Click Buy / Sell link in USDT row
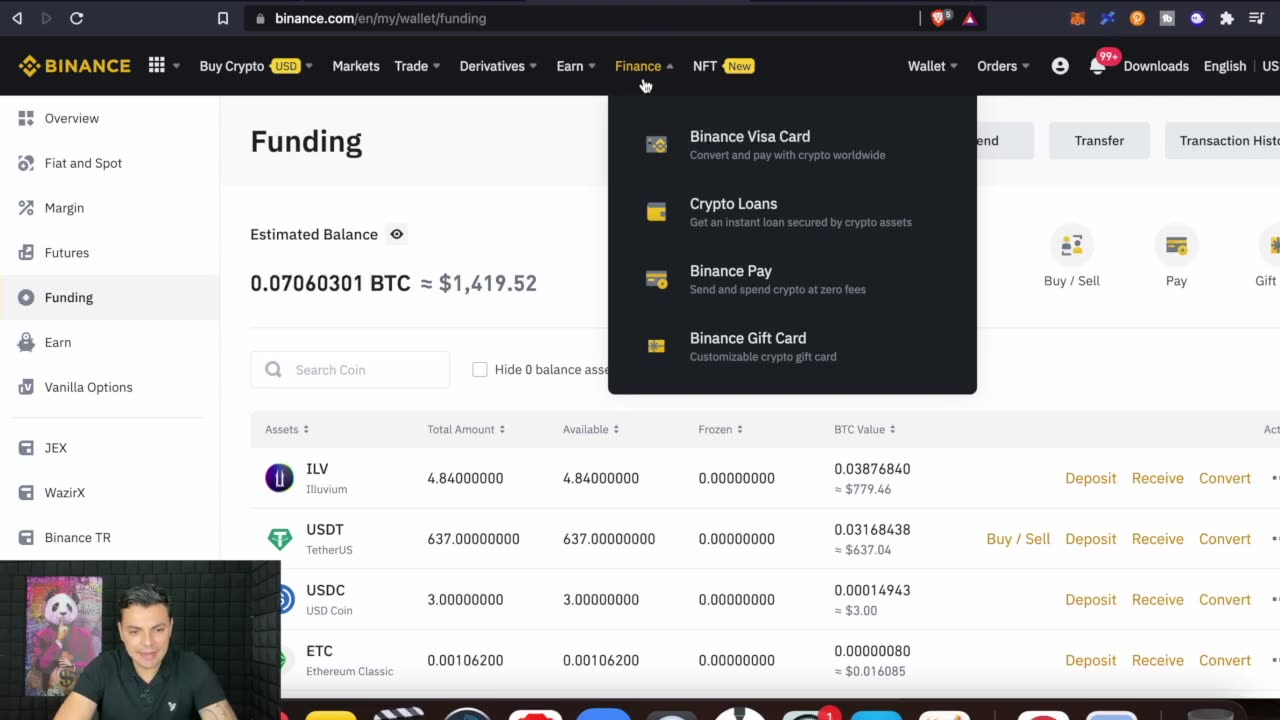This screenshot has height=720, width=1280. pyautogui.click(x=1018, y=539)
